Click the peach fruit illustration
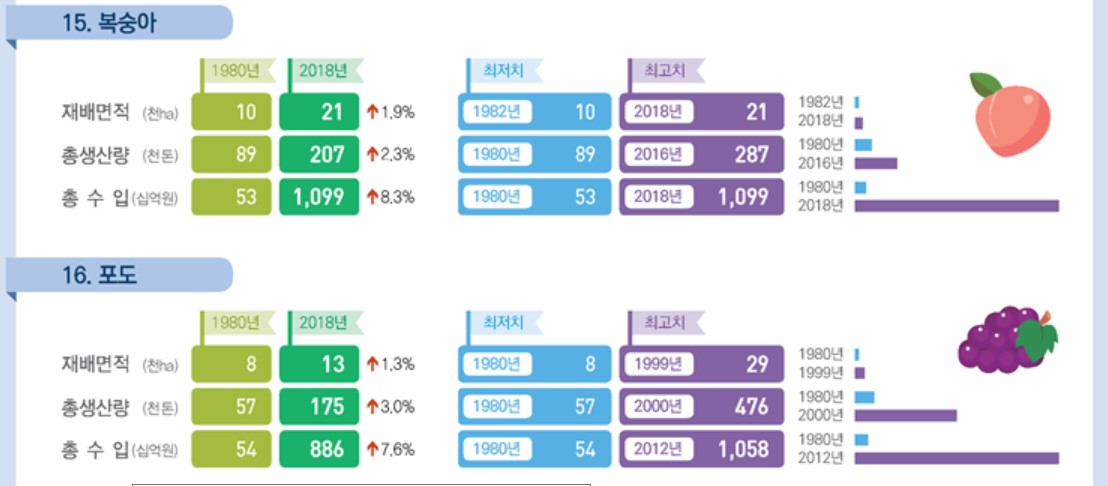 point(1008,114)
